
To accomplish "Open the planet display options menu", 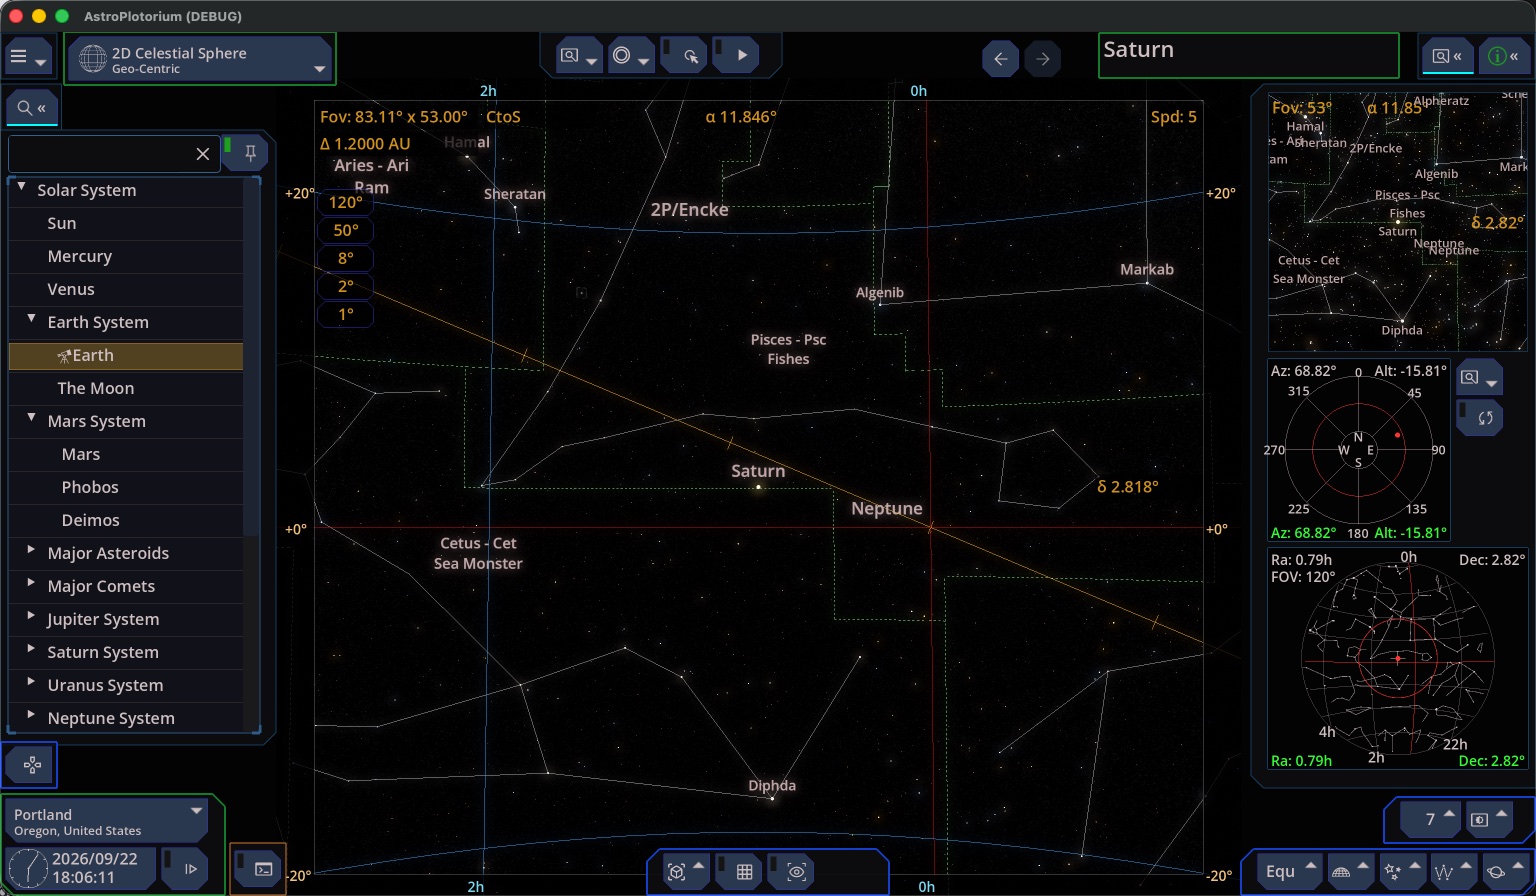I will (1505, 872).
